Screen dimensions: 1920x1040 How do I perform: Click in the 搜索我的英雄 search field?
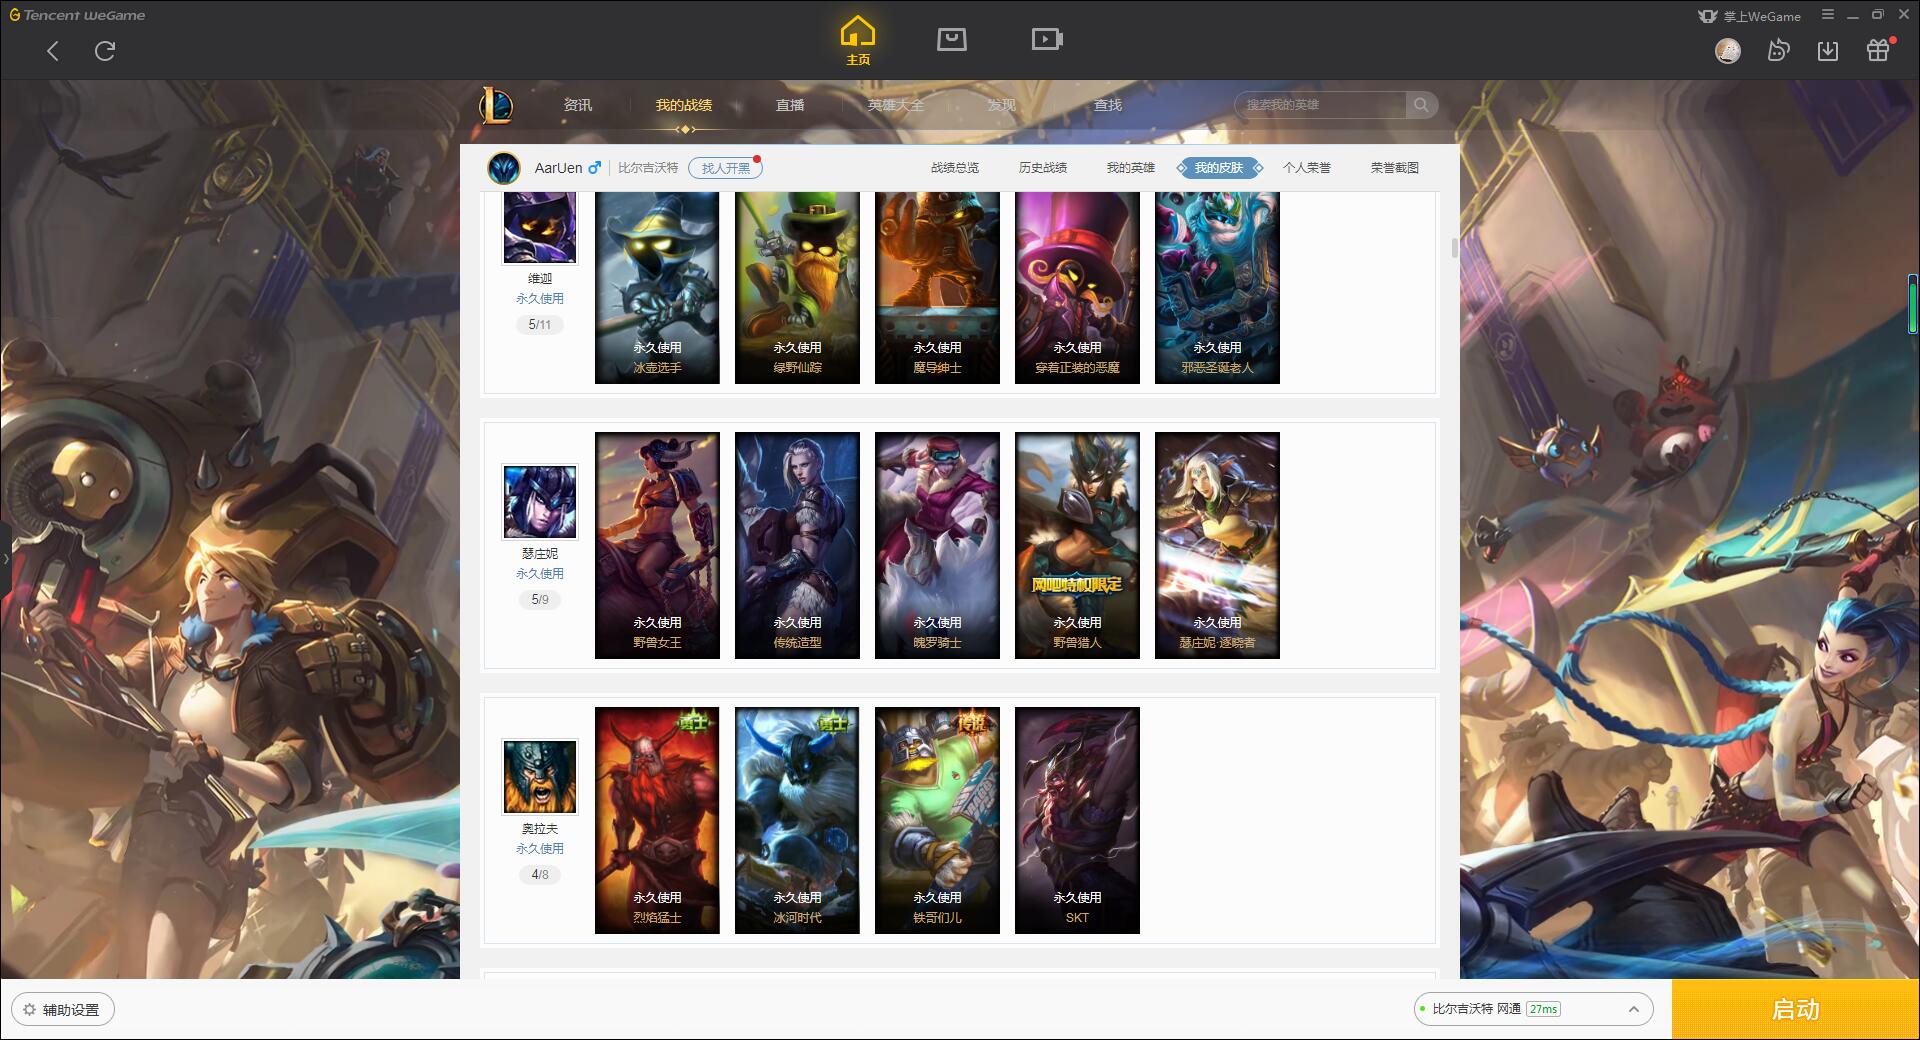1320,105
